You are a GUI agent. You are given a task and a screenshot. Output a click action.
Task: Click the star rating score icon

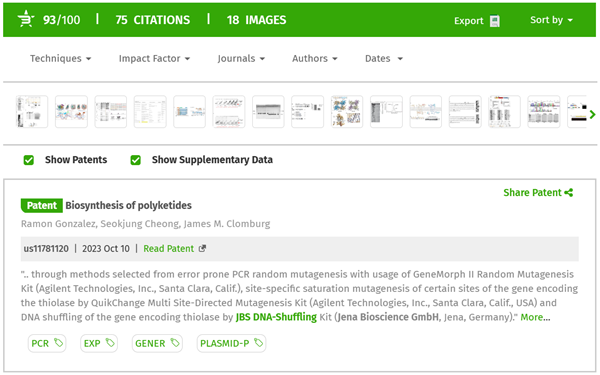pos(26,19)
